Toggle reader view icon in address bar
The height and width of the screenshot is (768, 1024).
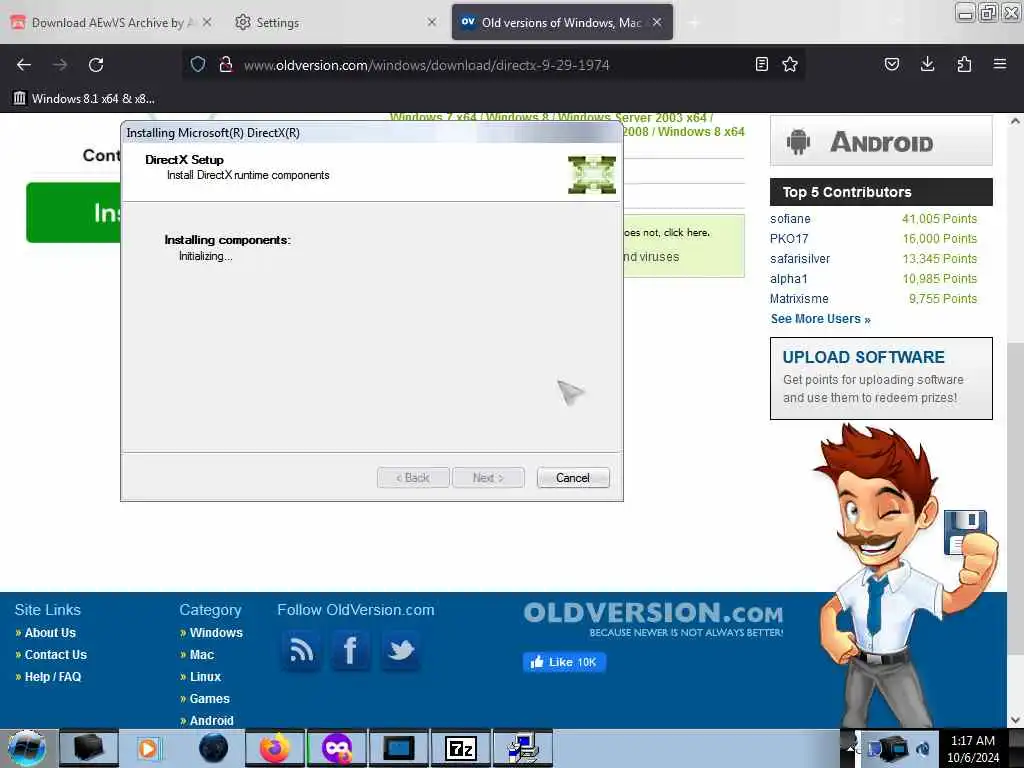(x=761, y=64)
